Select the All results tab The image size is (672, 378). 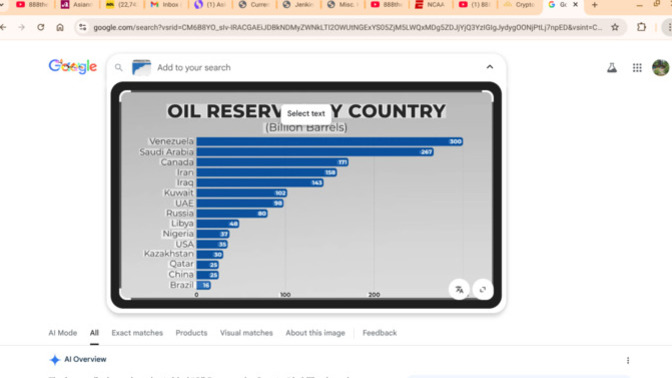tap(94, 333)
